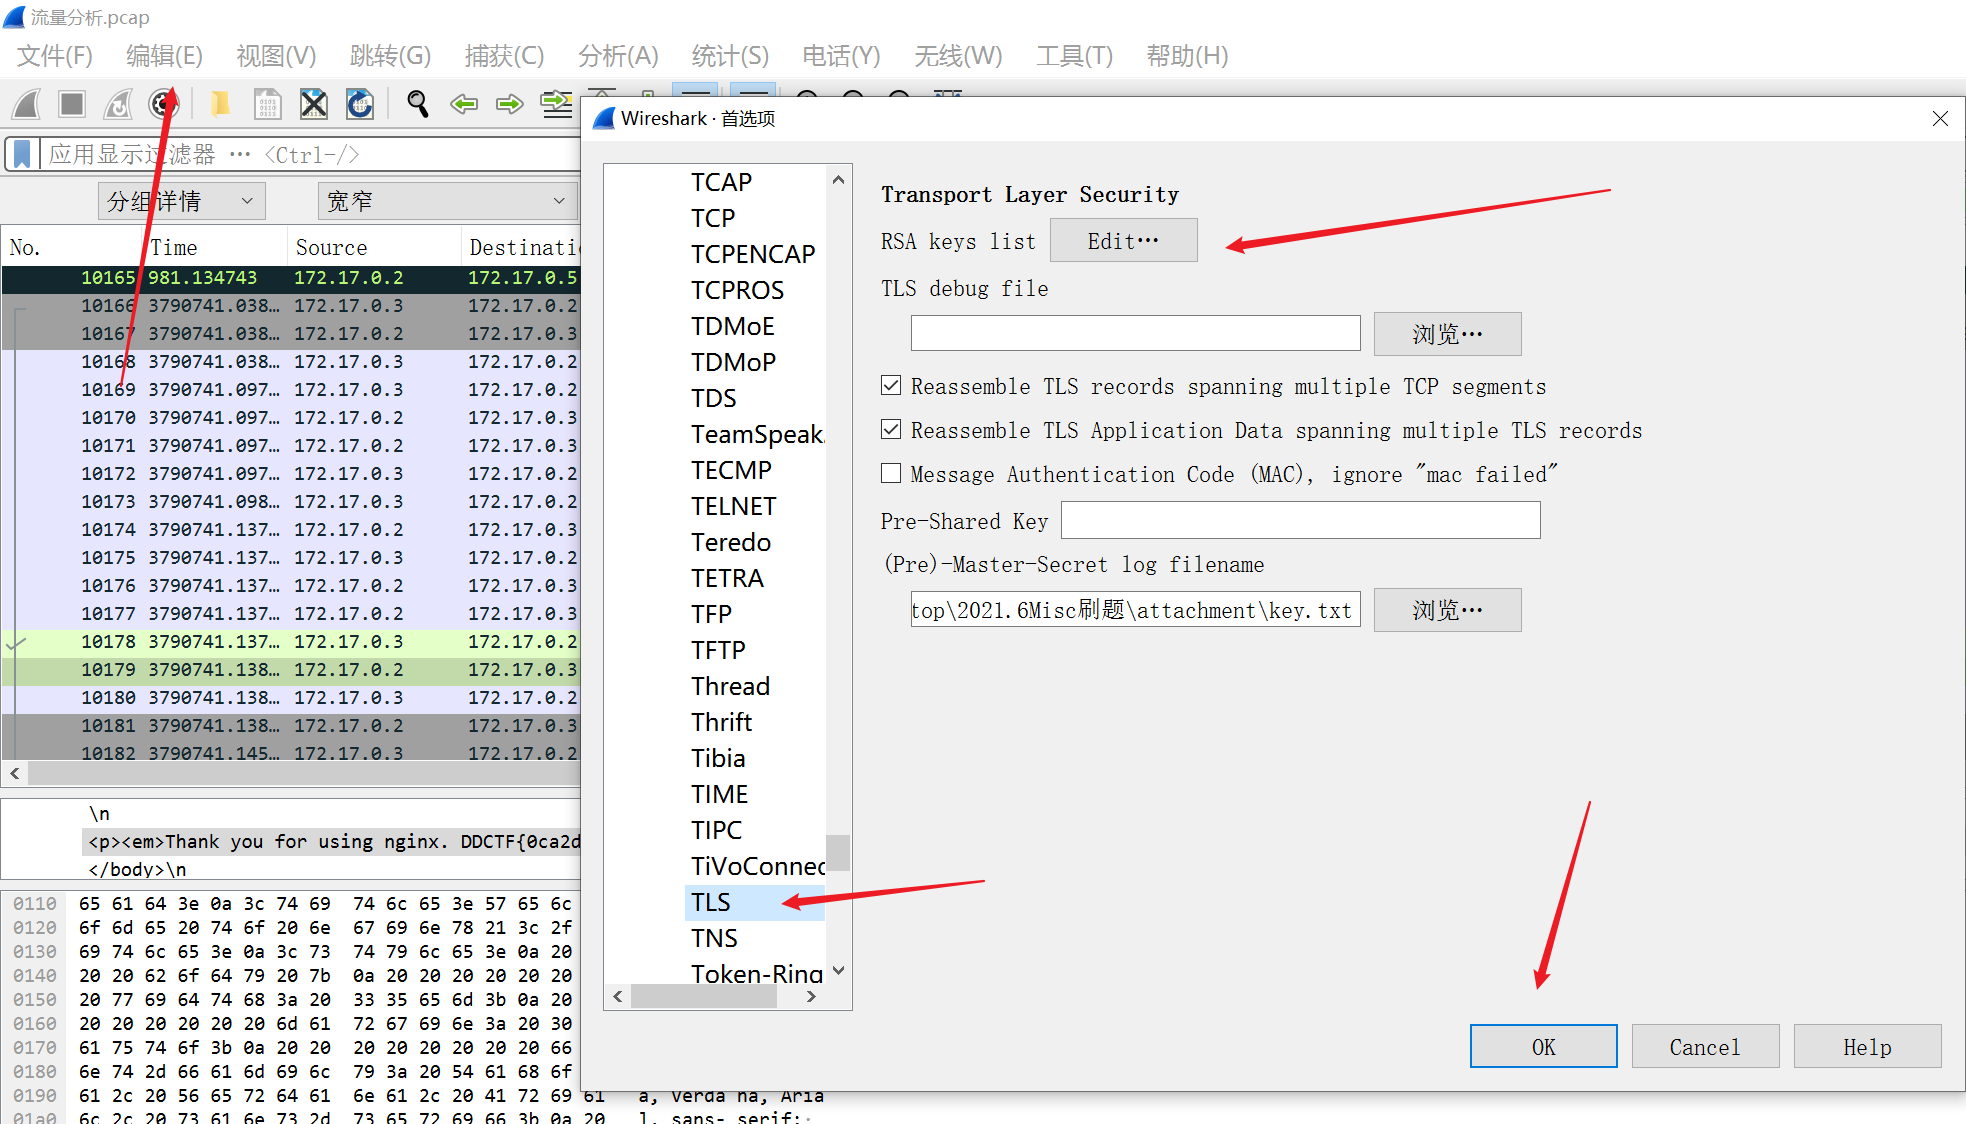Image resolution: width=1966 pixels, height=1124 pixels.
Task: Enable ignore mac failed checkbox
Action: pyautogui.click(x=891, y=473)
